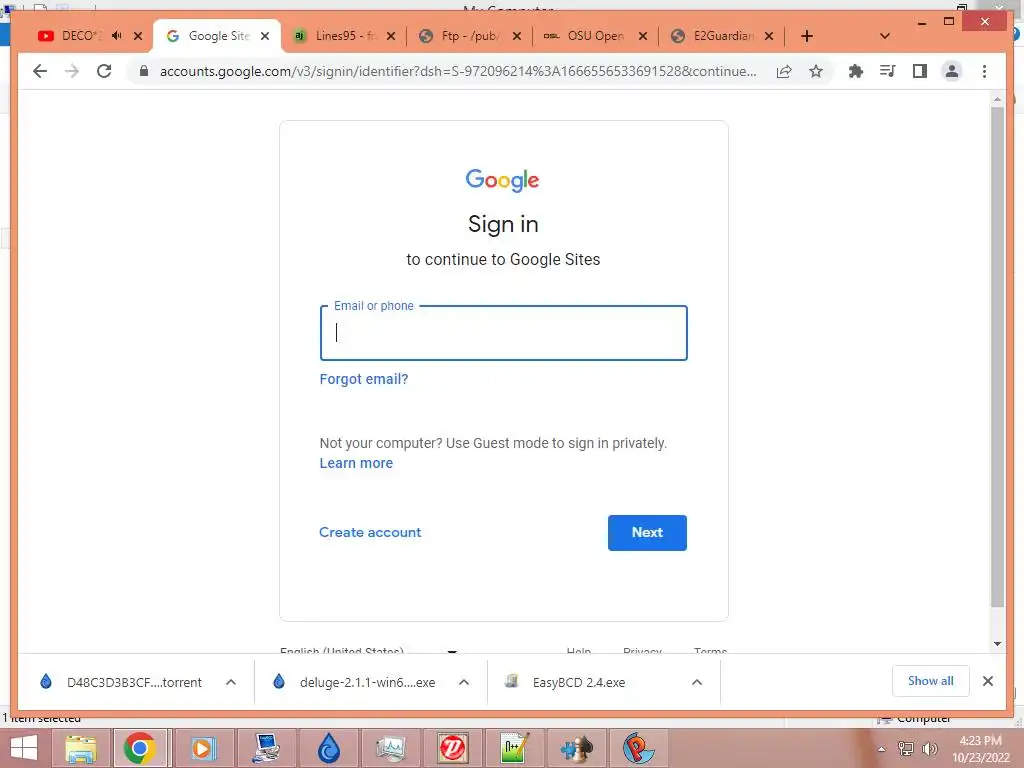Open File Explorer from the taskbar
Screen dimensions: 1024x768
coord(81,748)
